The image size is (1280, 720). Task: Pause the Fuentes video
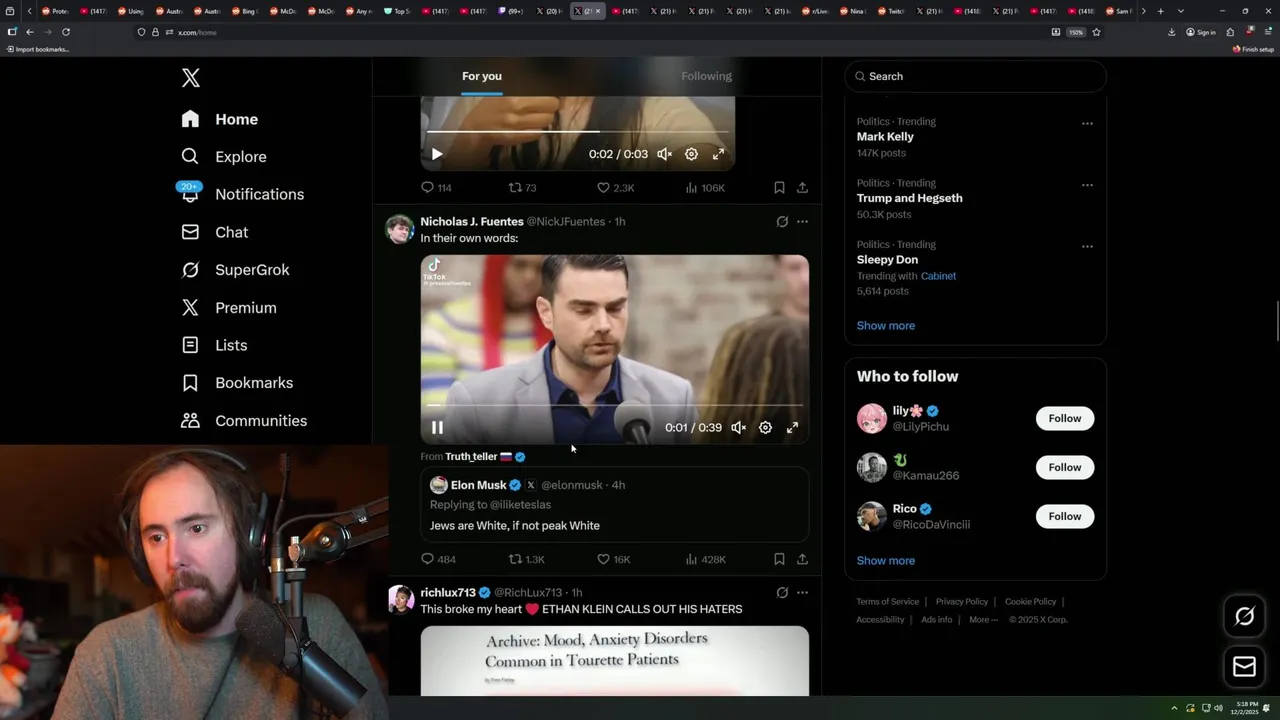[437, 427]
